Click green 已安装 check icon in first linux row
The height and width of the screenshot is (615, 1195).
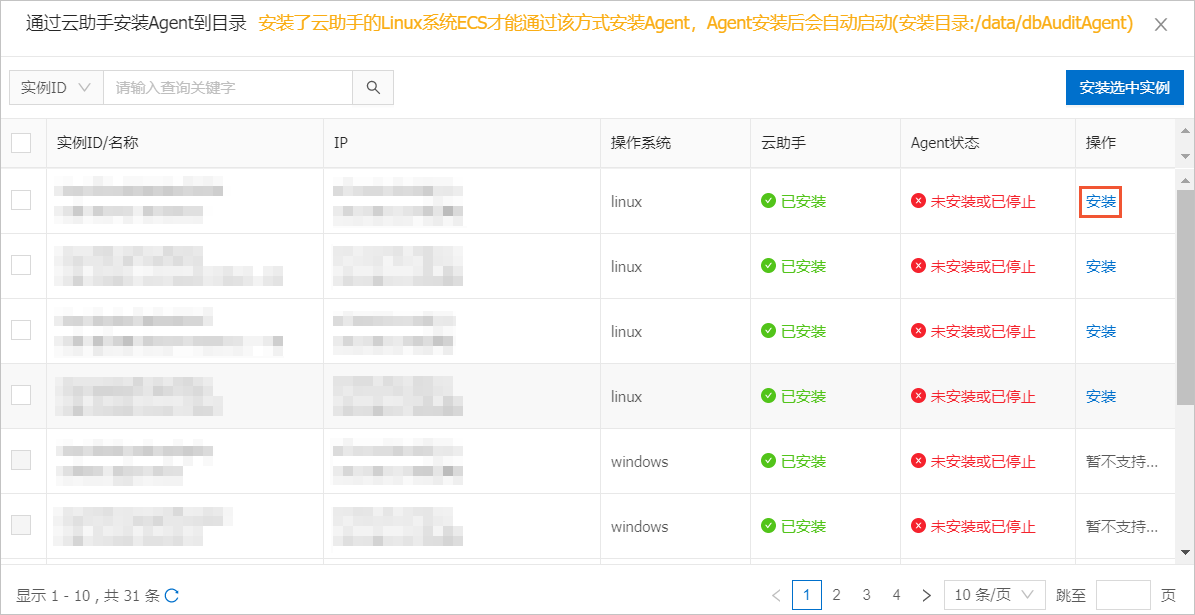(x=768, y=201)
